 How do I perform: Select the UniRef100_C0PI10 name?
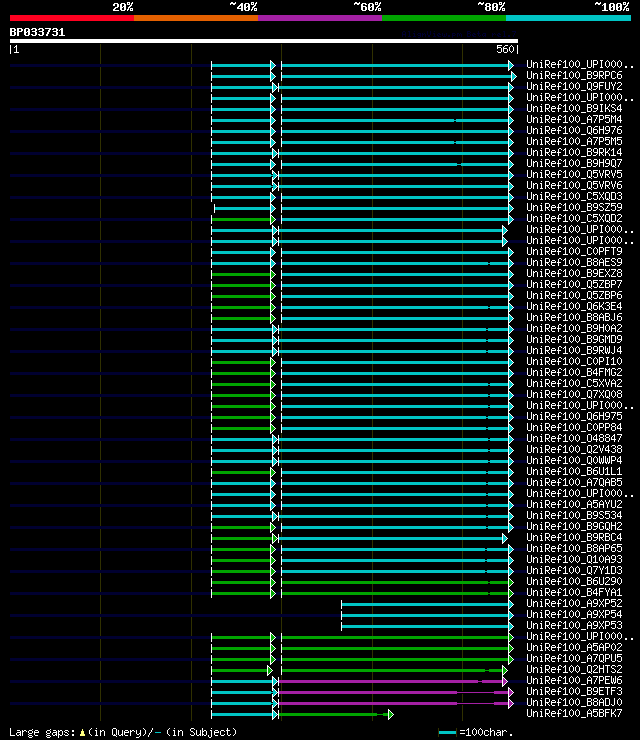tap(574, 362)
